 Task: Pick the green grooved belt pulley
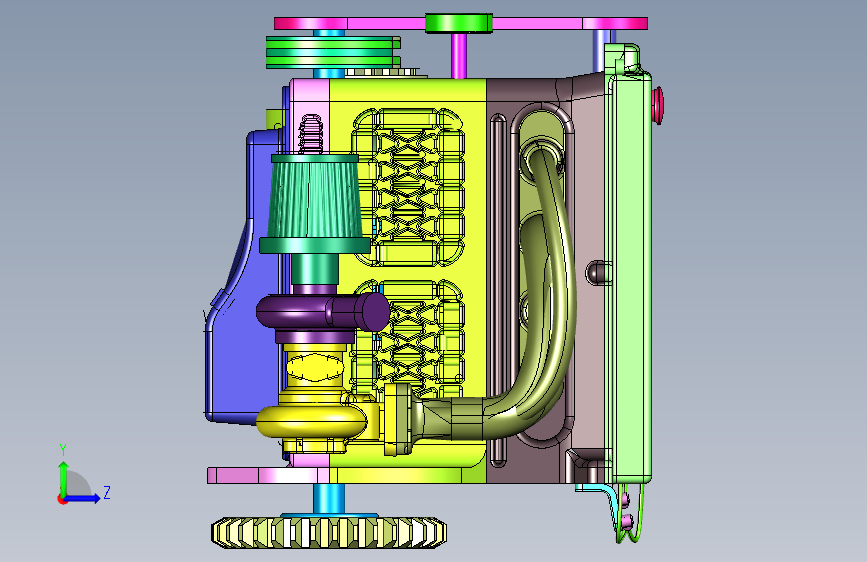click(333, 53)
